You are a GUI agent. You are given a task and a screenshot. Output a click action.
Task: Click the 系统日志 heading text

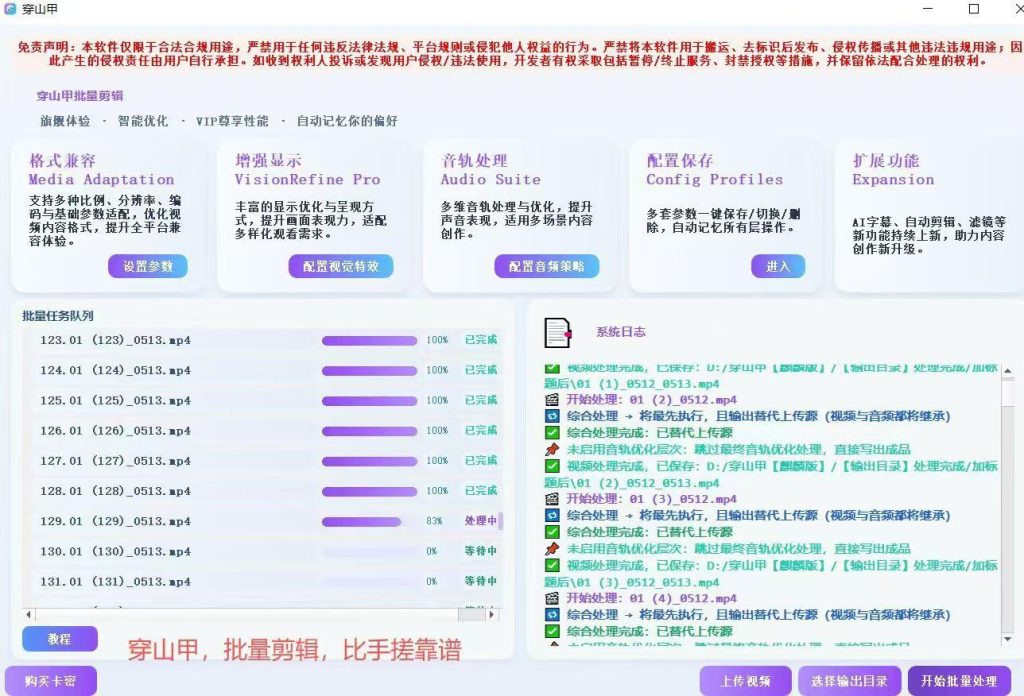(620, 332)
